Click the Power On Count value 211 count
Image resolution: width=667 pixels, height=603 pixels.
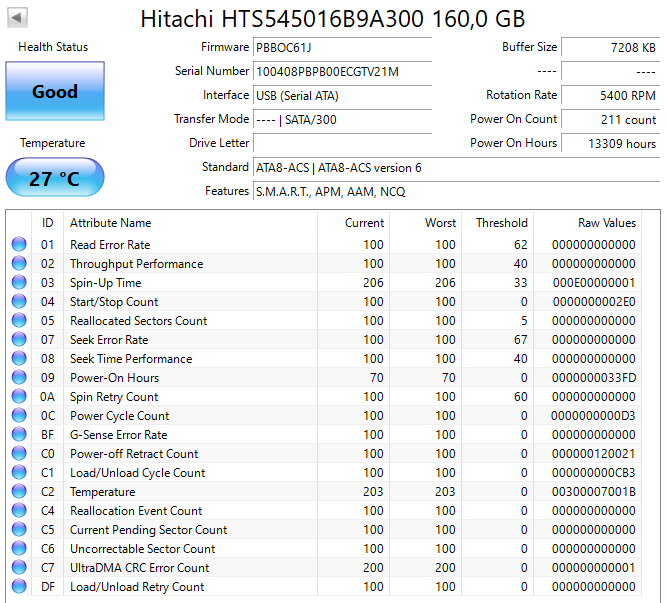pyautogui.click(x=610, y=119)
